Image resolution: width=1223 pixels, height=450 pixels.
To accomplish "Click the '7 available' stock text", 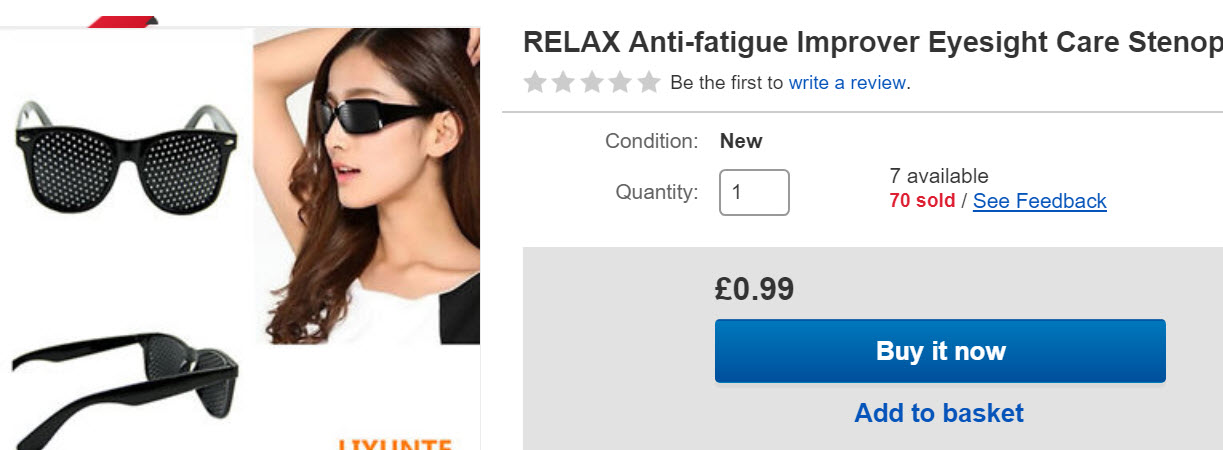I will (938, 177).
